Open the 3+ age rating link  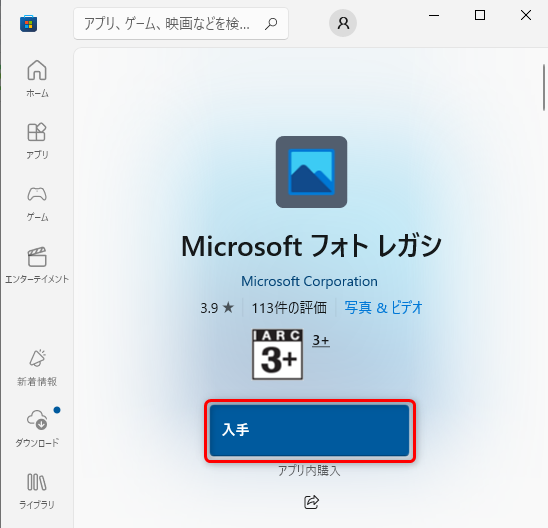point(321,340)
